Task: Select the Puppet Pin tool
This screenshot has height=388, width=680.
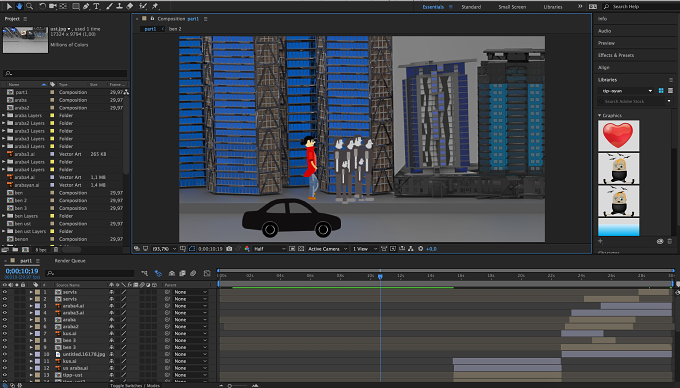Action: tap(155, 6)
